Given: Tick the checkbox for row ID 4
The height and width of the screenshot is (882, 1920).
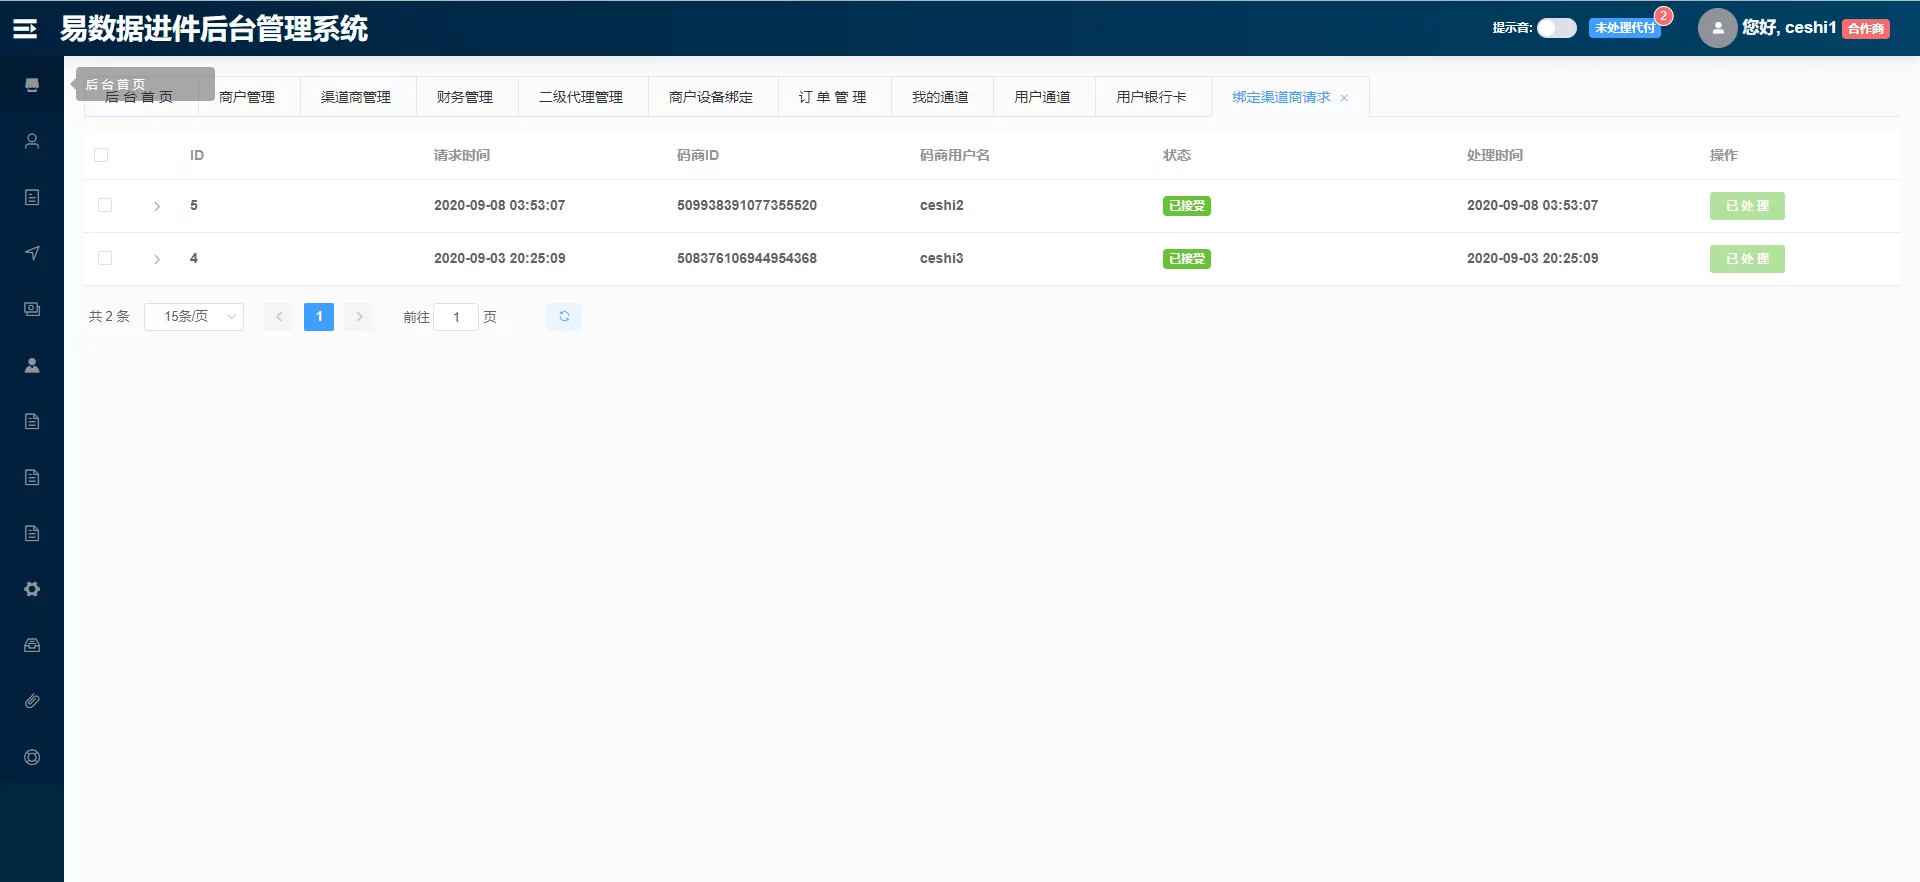Looking at the screenshot, I should 105,258.
